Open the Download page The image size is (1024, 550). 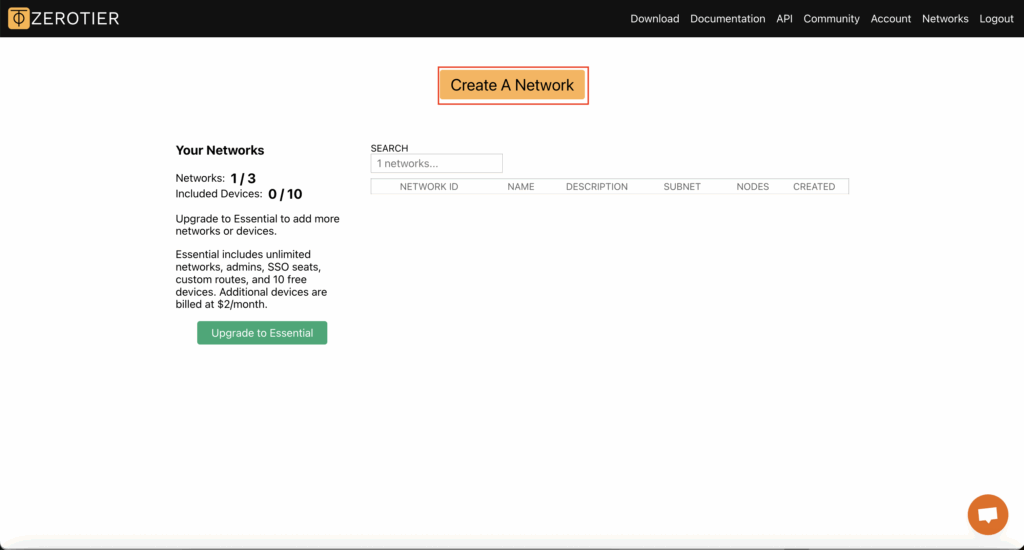[x=654, y=19]
